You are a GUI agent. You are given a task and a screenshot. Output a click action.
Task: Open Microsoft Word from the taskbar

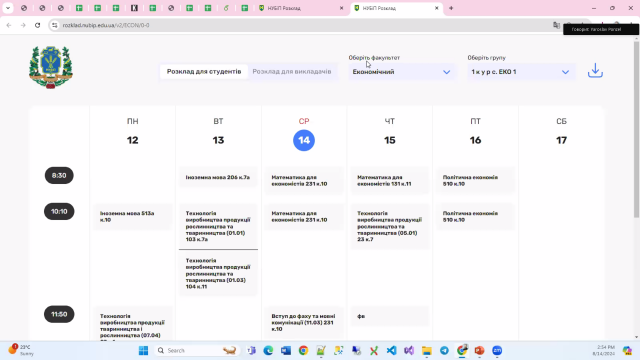coord(286,351)
